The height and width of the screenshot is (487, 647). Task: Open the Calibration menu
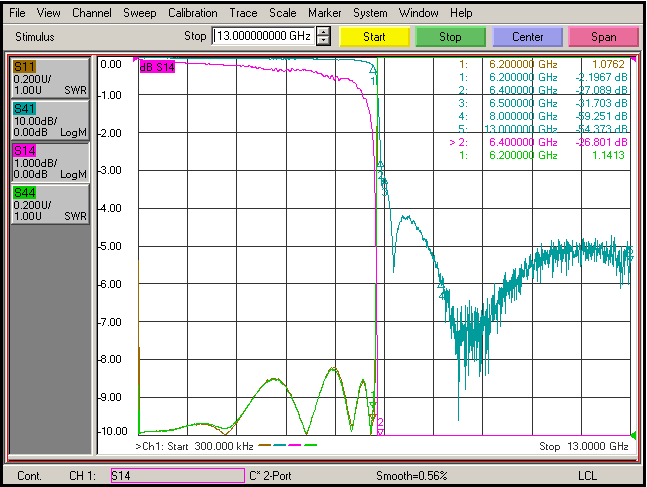193,13
